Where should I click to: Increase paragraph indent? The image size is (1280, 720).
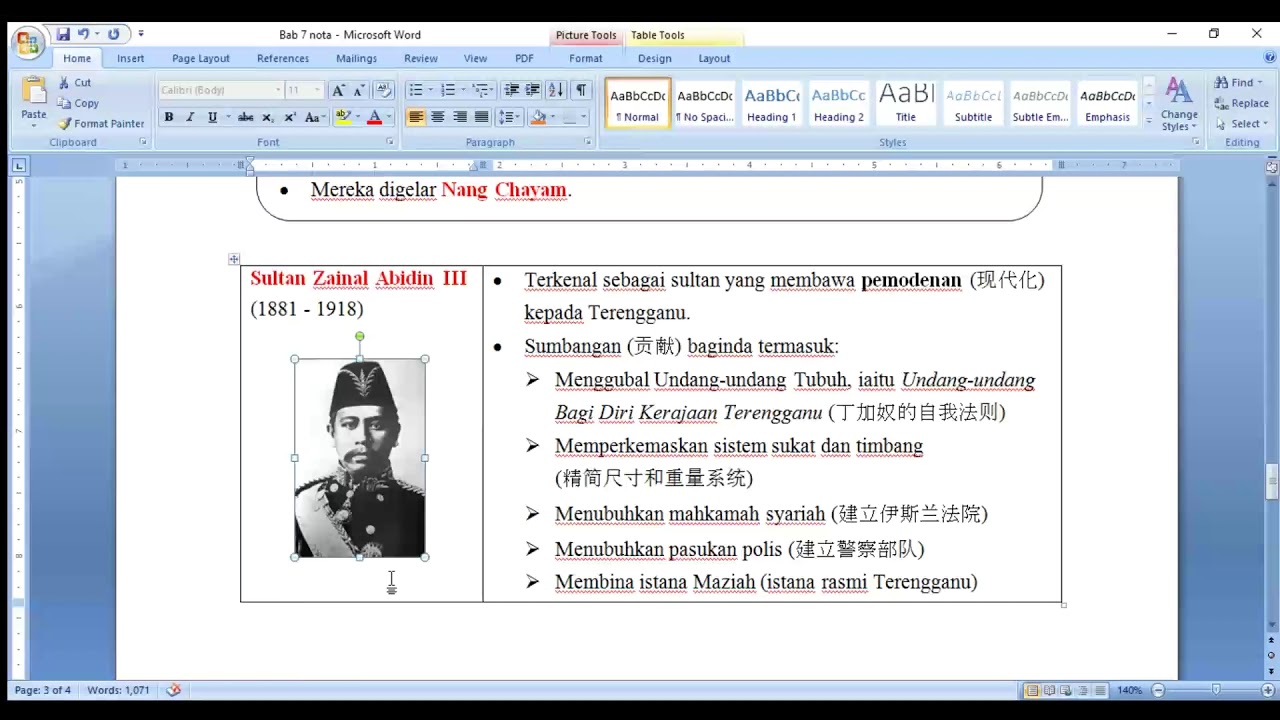(x=533, y=90)
